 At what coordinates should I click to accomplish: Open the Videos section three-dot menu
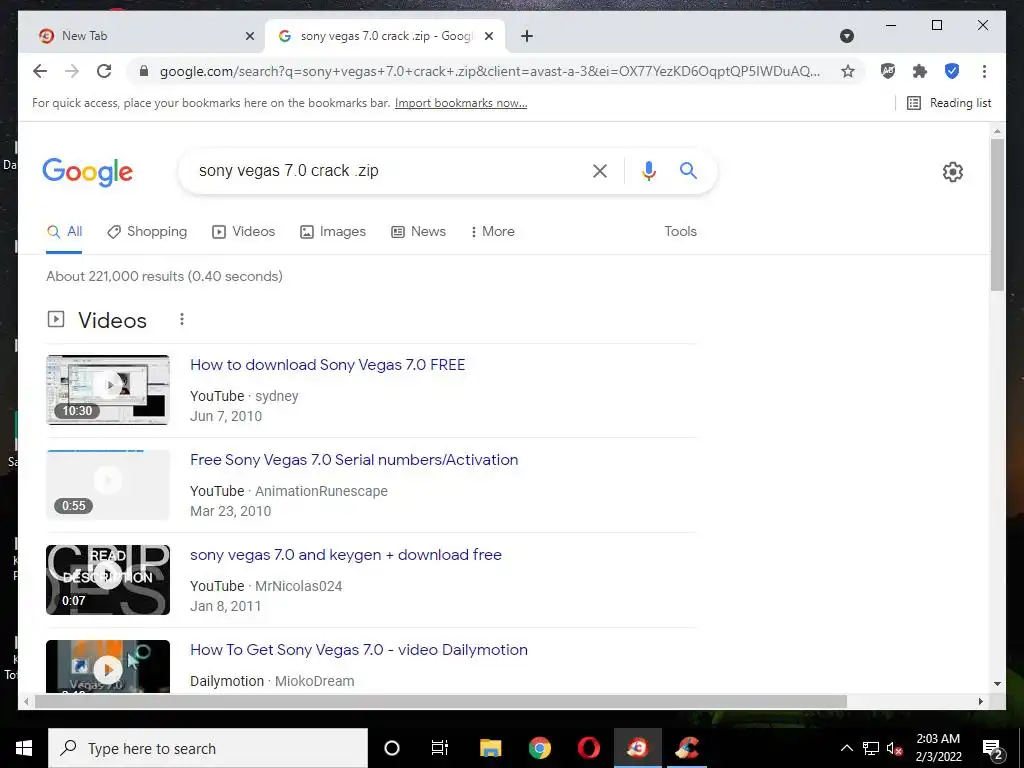182,319
